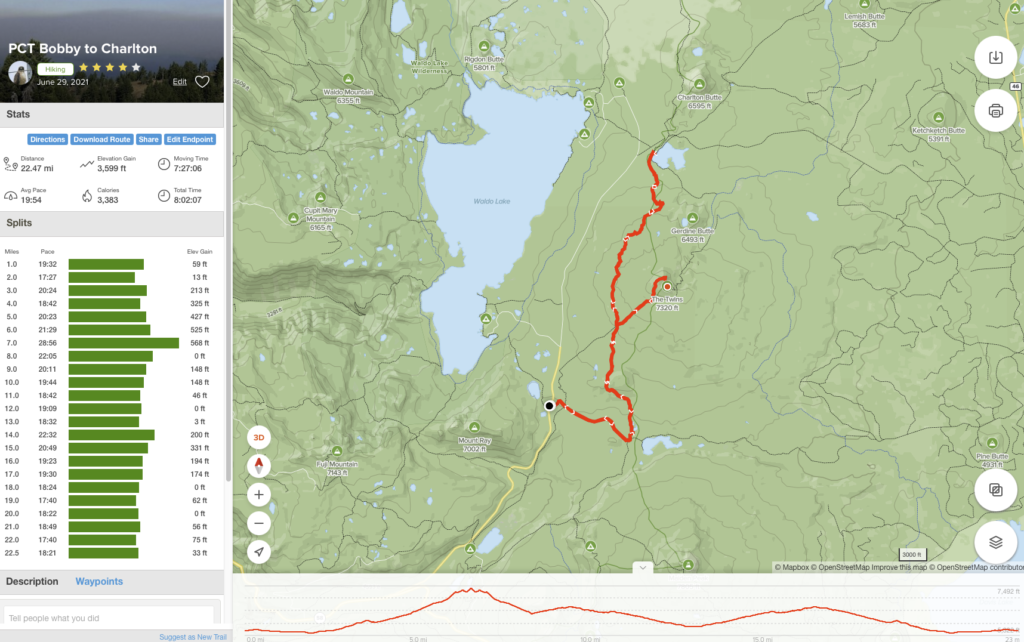This screenshot has height=642, width=1024.
Task: Click the Suggest as New Trail link
Action: (193, 637)
